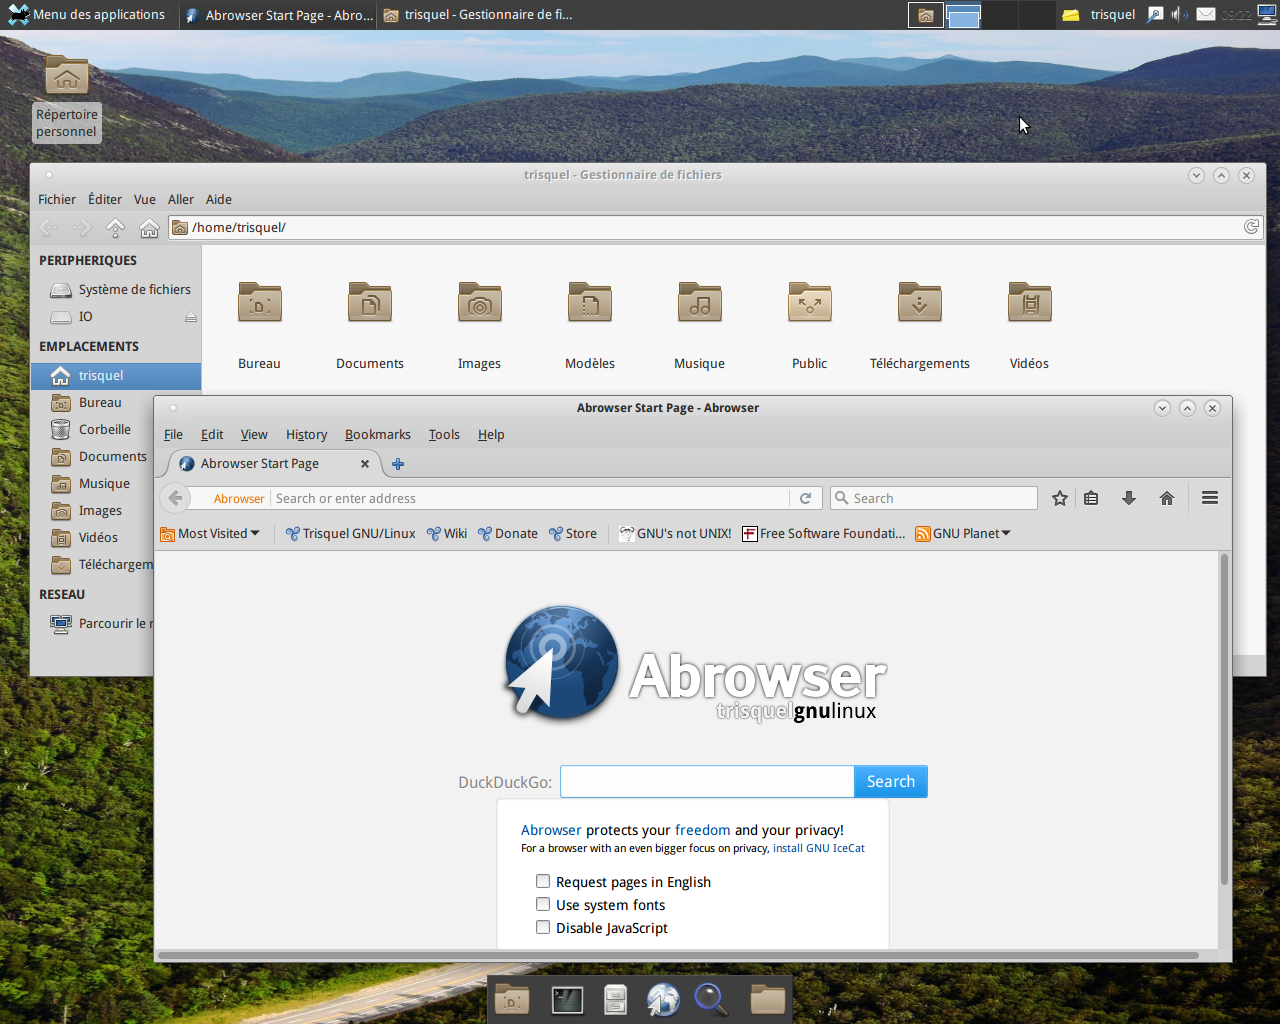Open Abrowser's View menu
This screenshot has width=1280, height=1024.
254,435
